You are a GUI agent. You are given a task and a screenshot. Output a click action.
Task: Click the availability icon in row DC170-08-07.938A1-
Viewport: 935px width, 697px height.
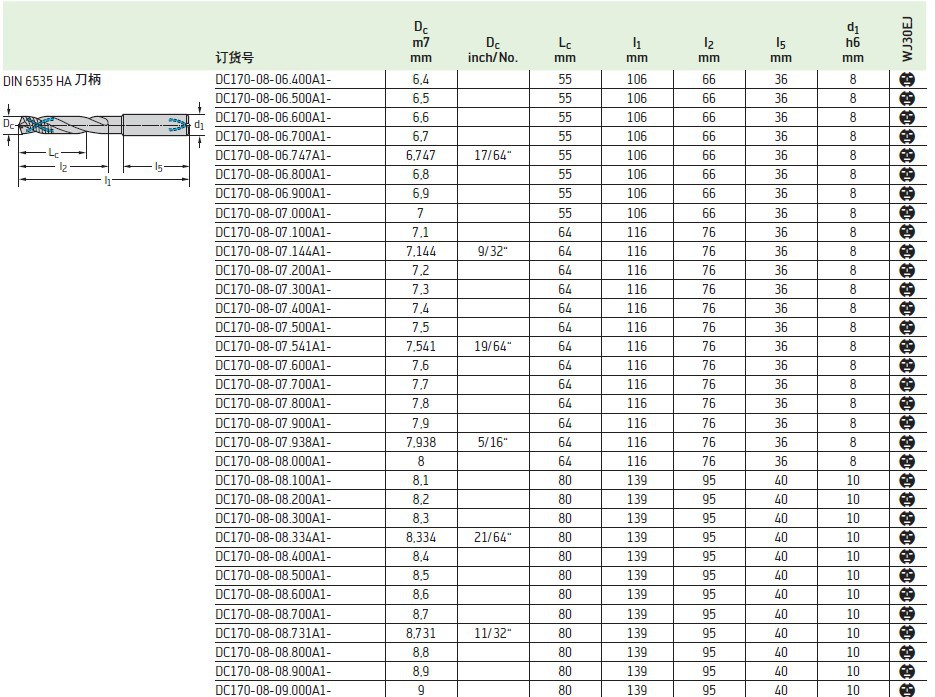(906, 442)
